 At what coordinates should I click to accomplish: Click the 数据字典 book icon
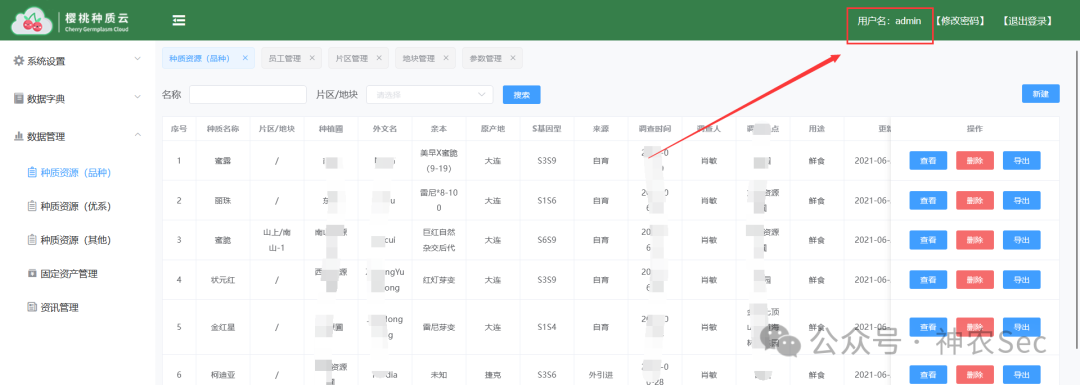pos(19,98)
